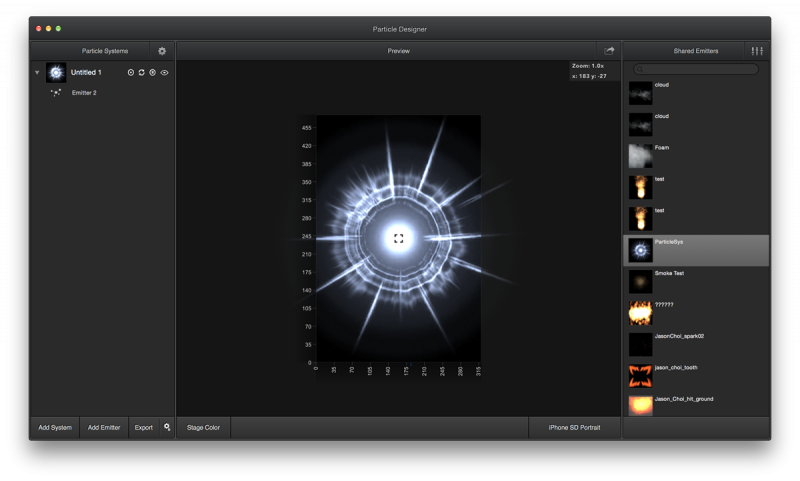This screenshot has width=800, height=481.
Task: Open the iPhone SD Portrait device dropdown
Action: [574, 428]
